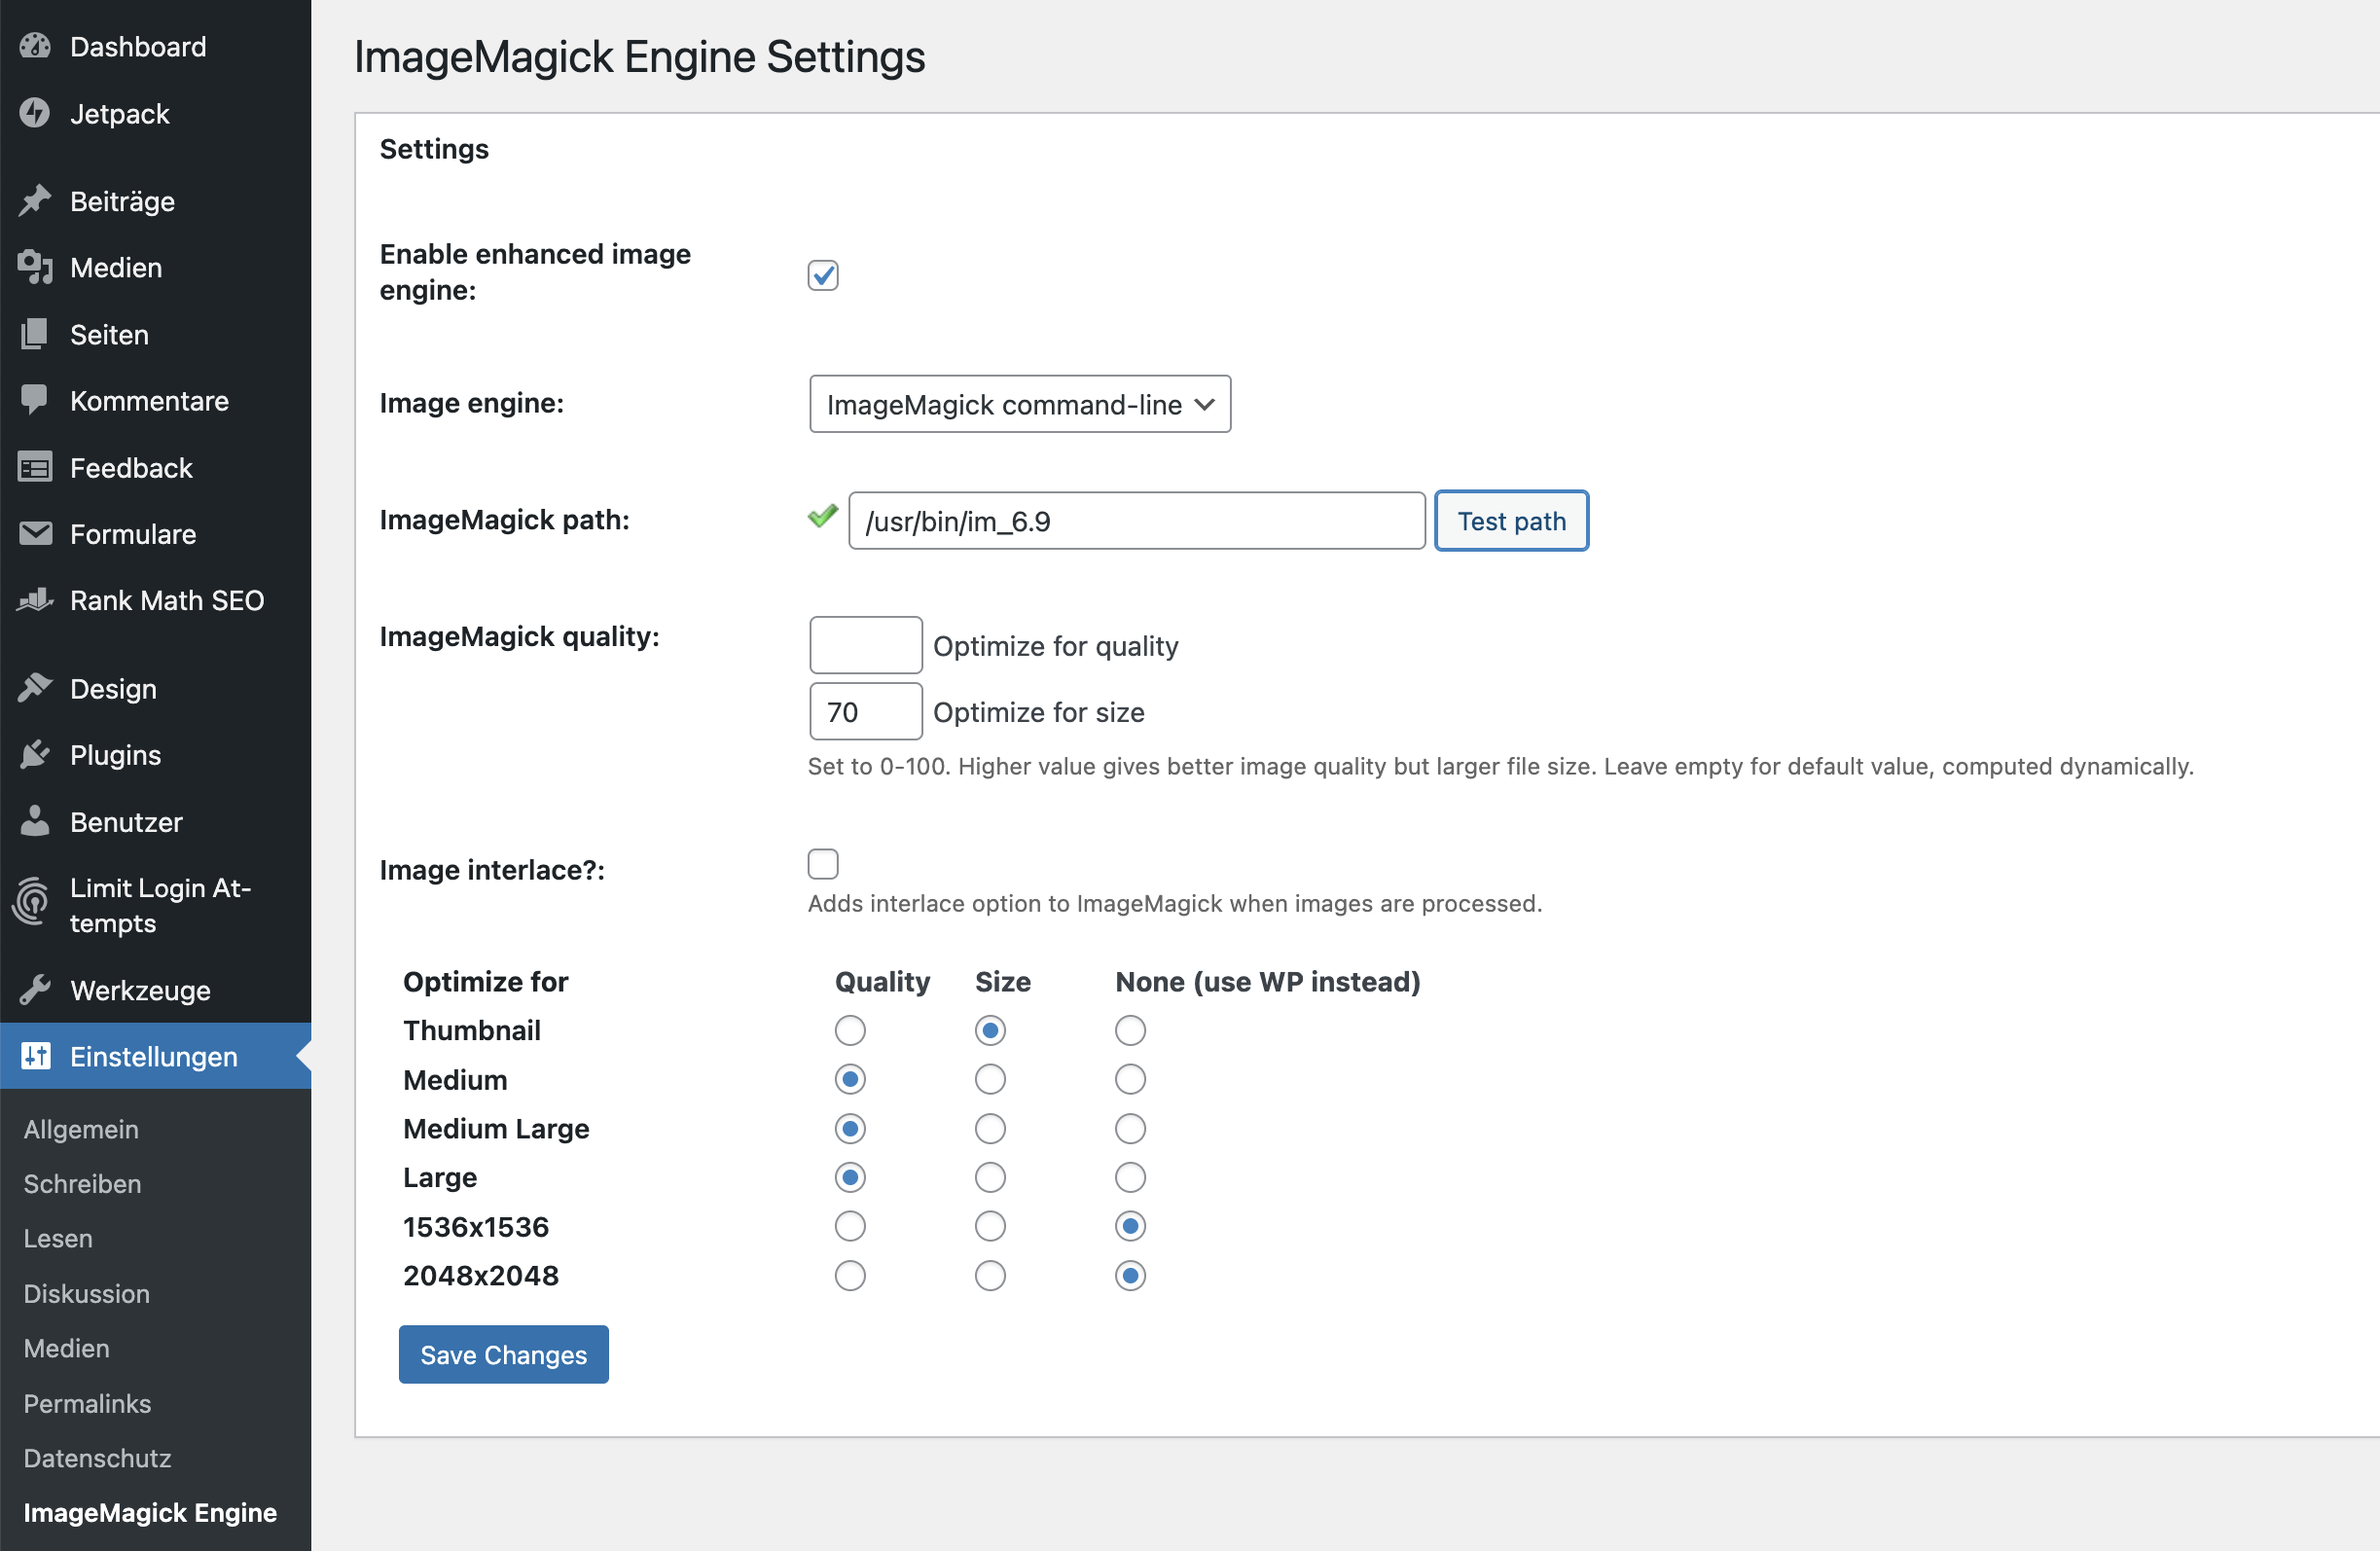The height and width of the screenshot is (1551, 2380).
Task: Click the Formulare envelope icon
Action: coord(35,533)
